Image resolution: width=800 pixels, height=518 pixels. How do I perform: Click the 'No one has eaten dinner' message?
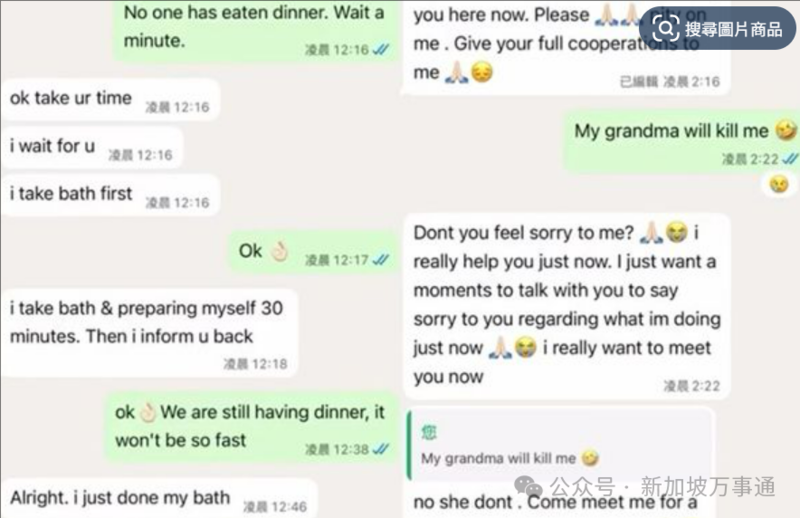click(x=255, y=31)
